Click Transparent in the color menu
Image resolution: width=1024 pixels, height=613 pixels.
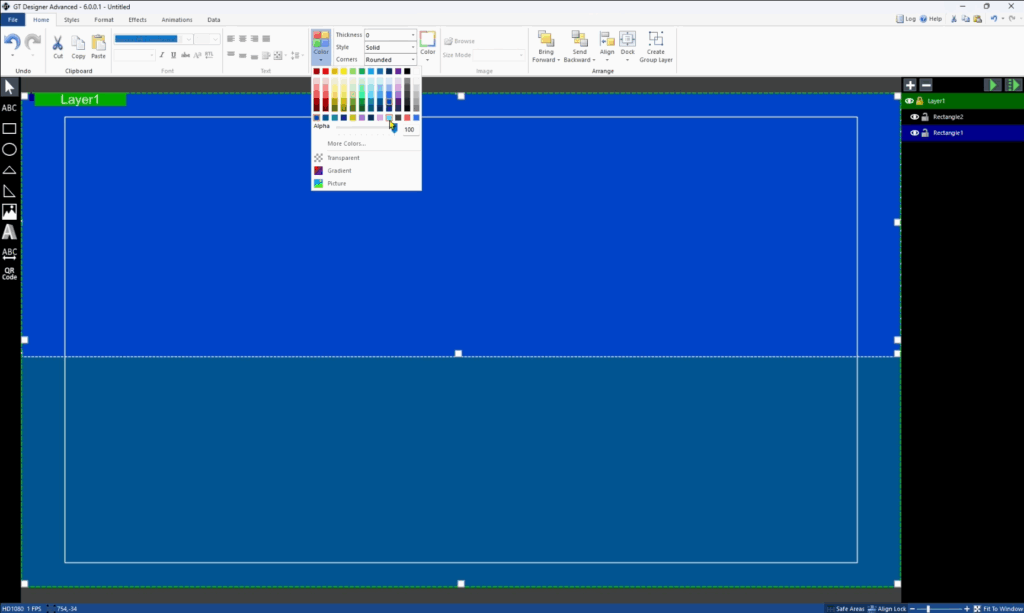(x=343, y=158)
